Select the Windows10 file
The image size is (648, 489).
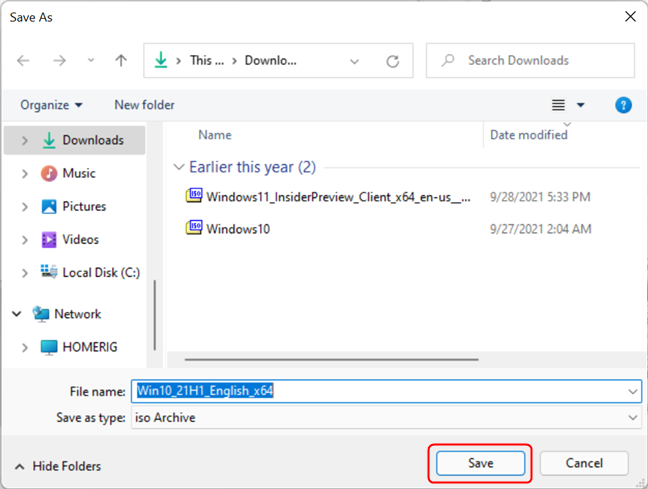point(238,229)
